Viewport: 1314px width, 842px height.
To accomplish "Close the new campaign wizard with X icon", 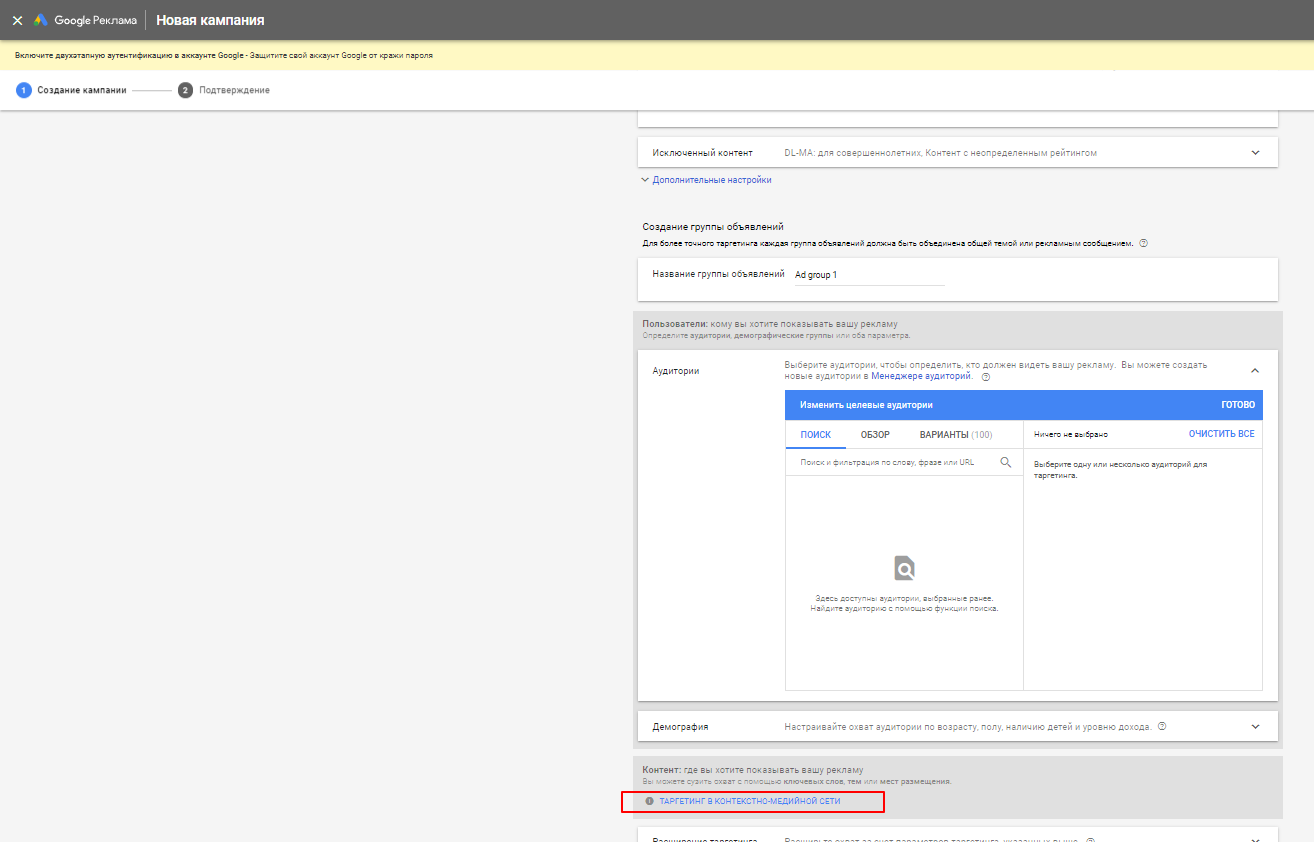I will [17, 20].
